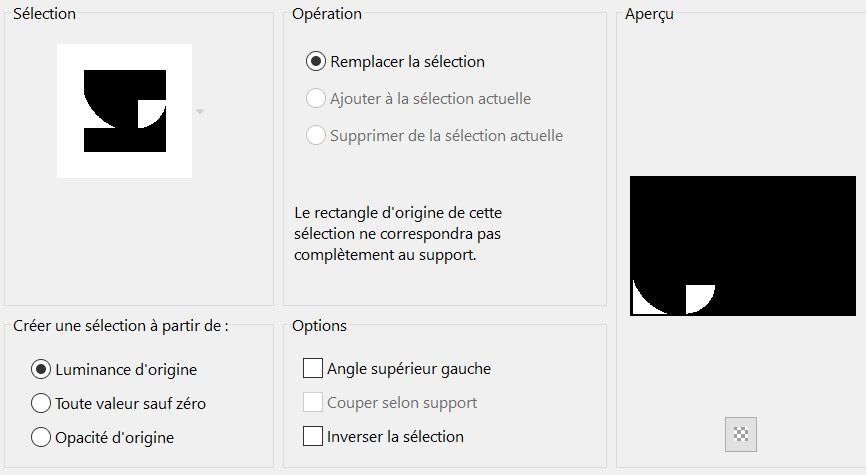Toggle Couper selon support checkbox
Image resolution: width=866 pixels, height=475 pixels.
[x=313, y=403]
